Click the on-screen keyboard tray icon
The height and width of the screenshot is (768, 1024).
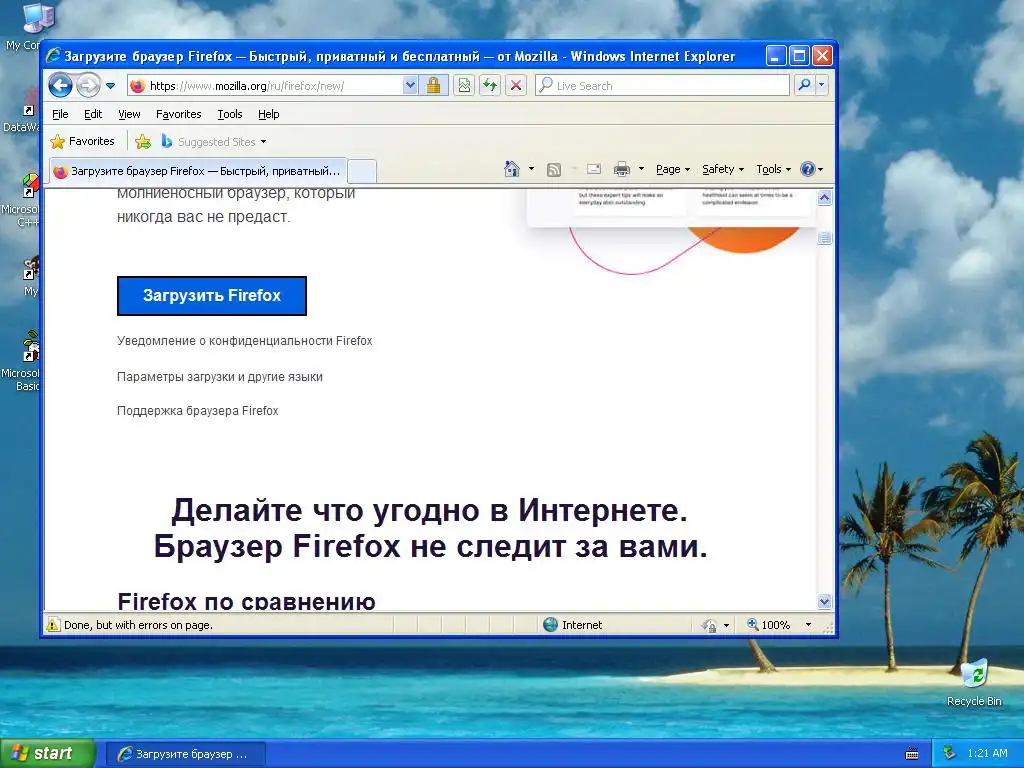[912, 754]
